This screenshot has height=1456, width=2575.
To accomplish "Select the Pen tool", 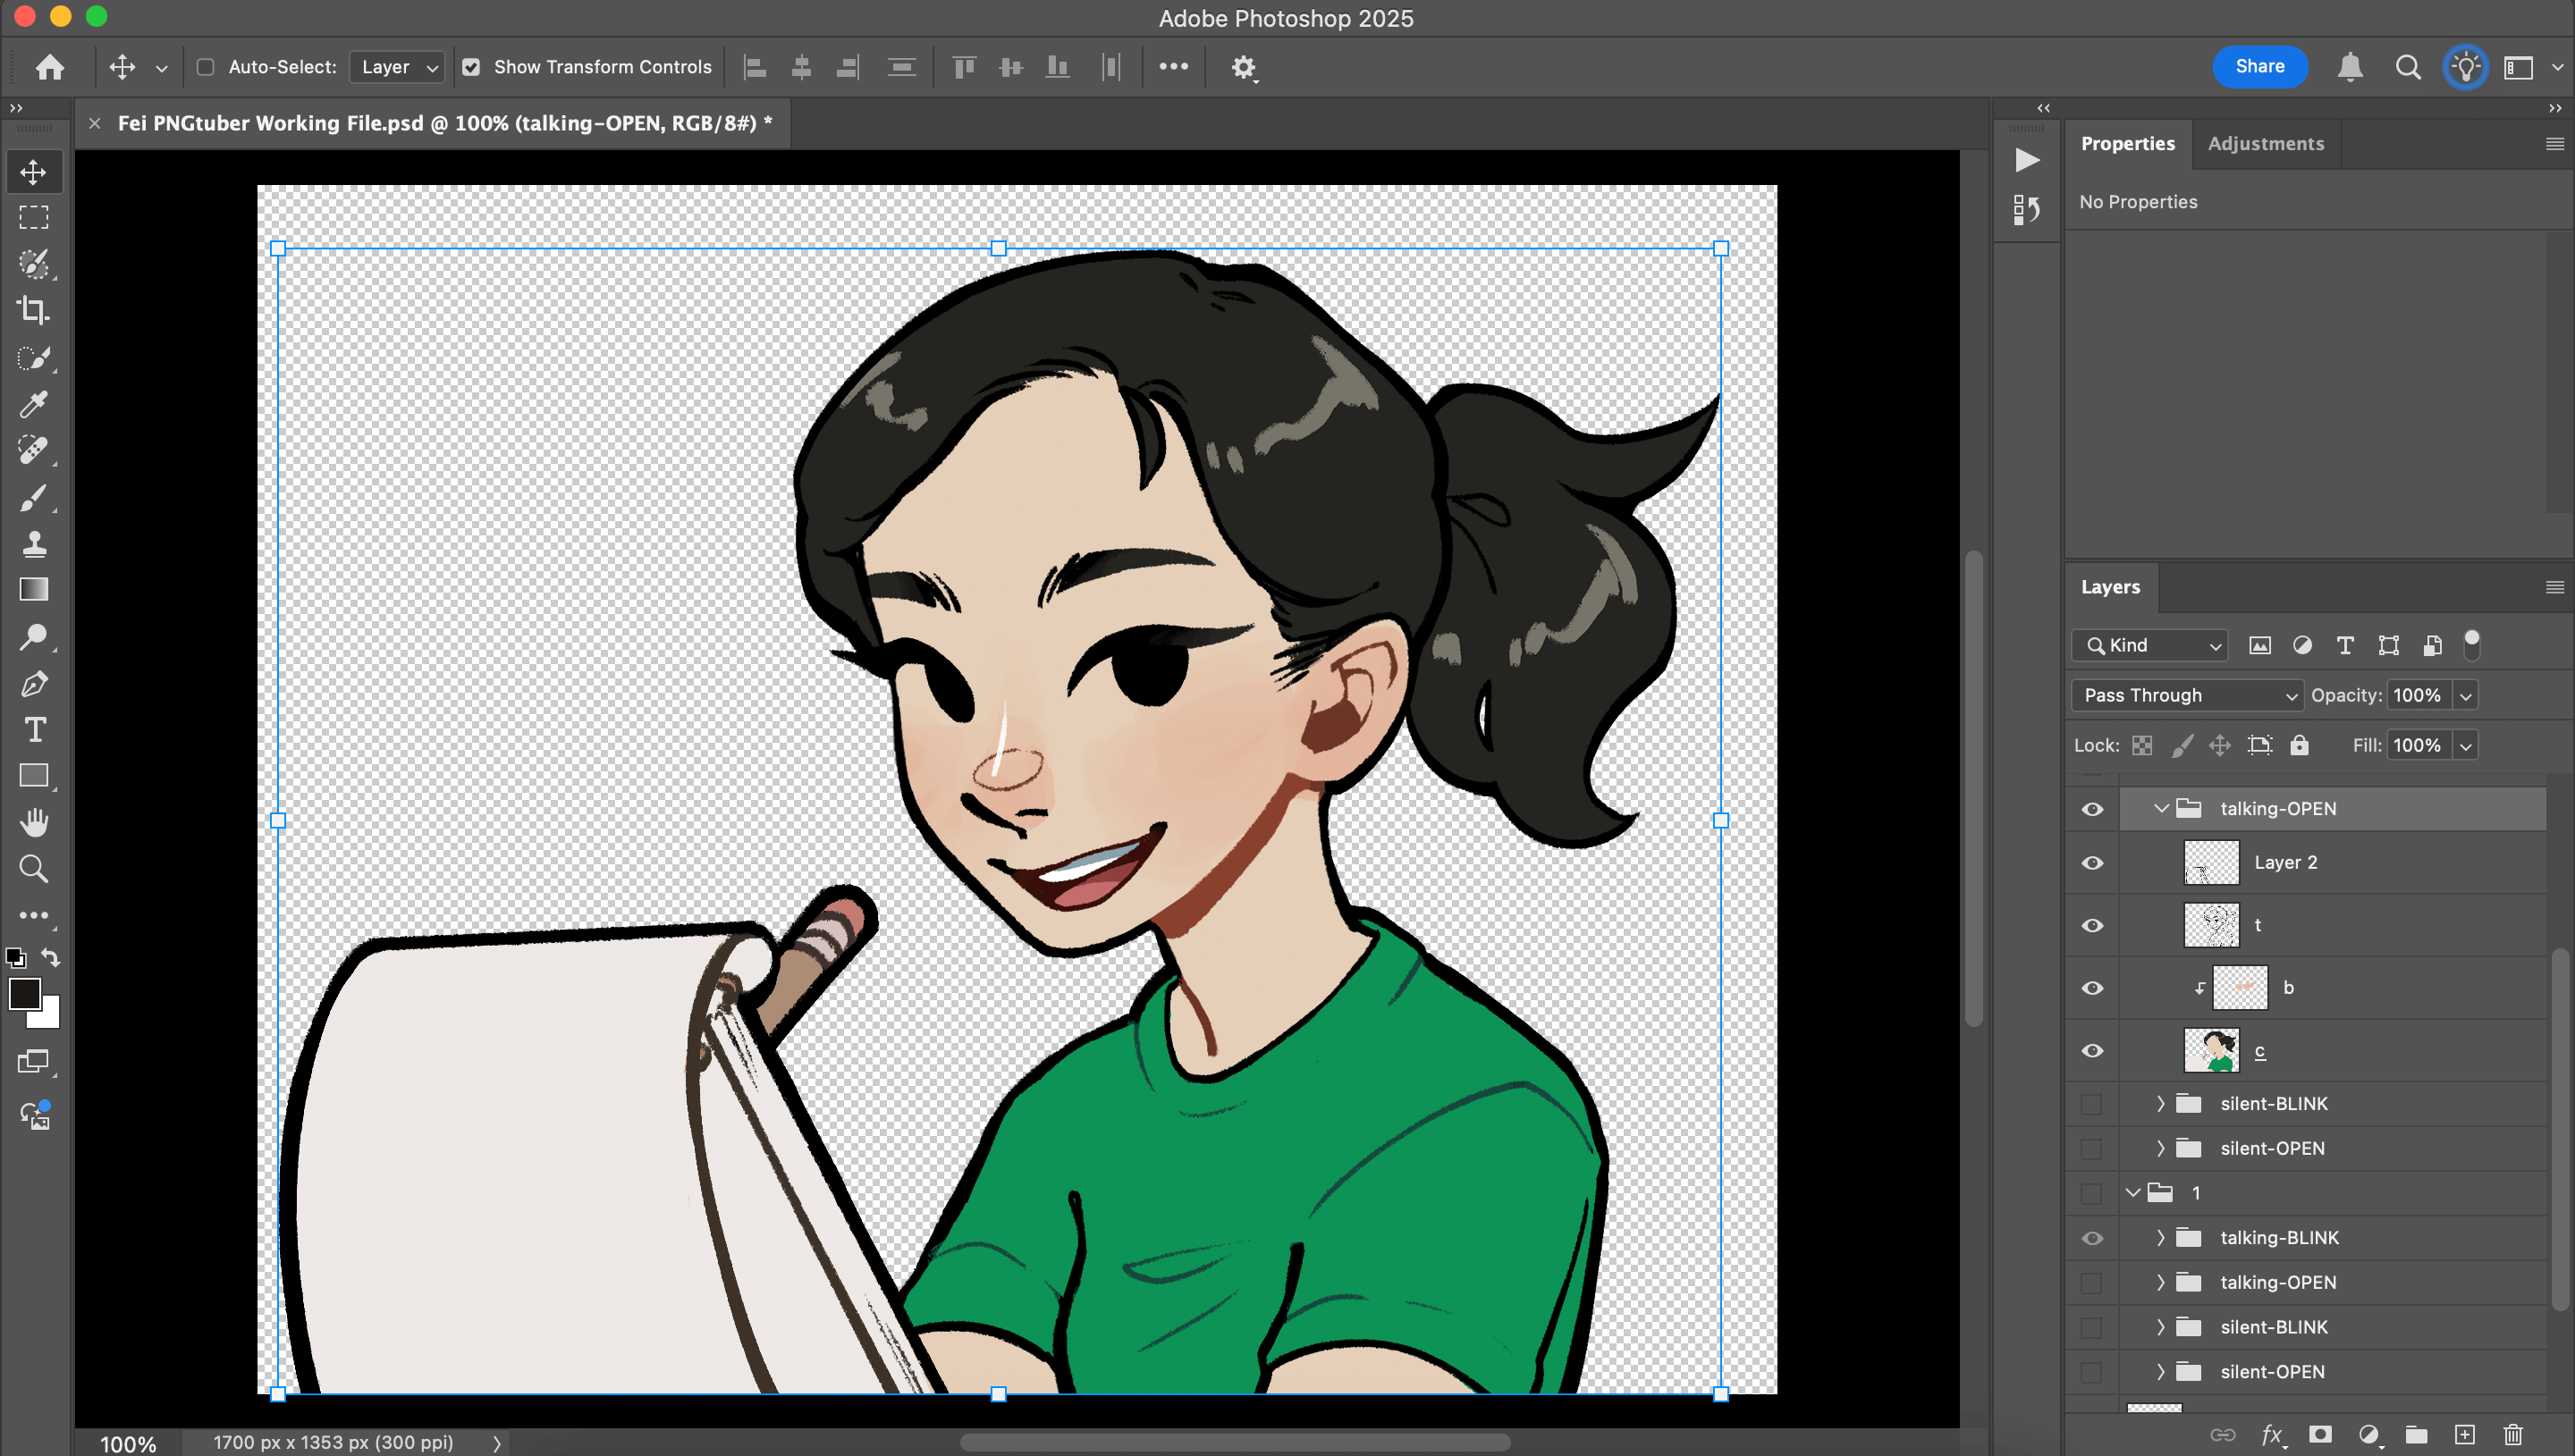I will [33, 684].
